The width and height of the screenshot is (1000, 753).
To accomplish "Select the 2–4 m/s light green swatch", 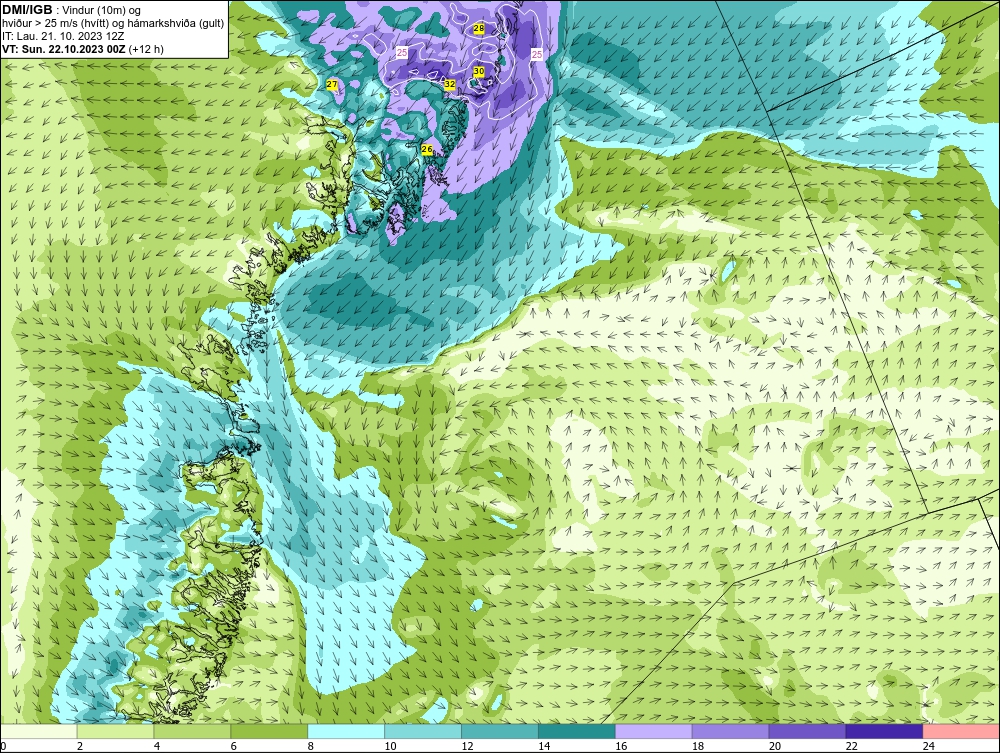I will [x=115, y=731].
